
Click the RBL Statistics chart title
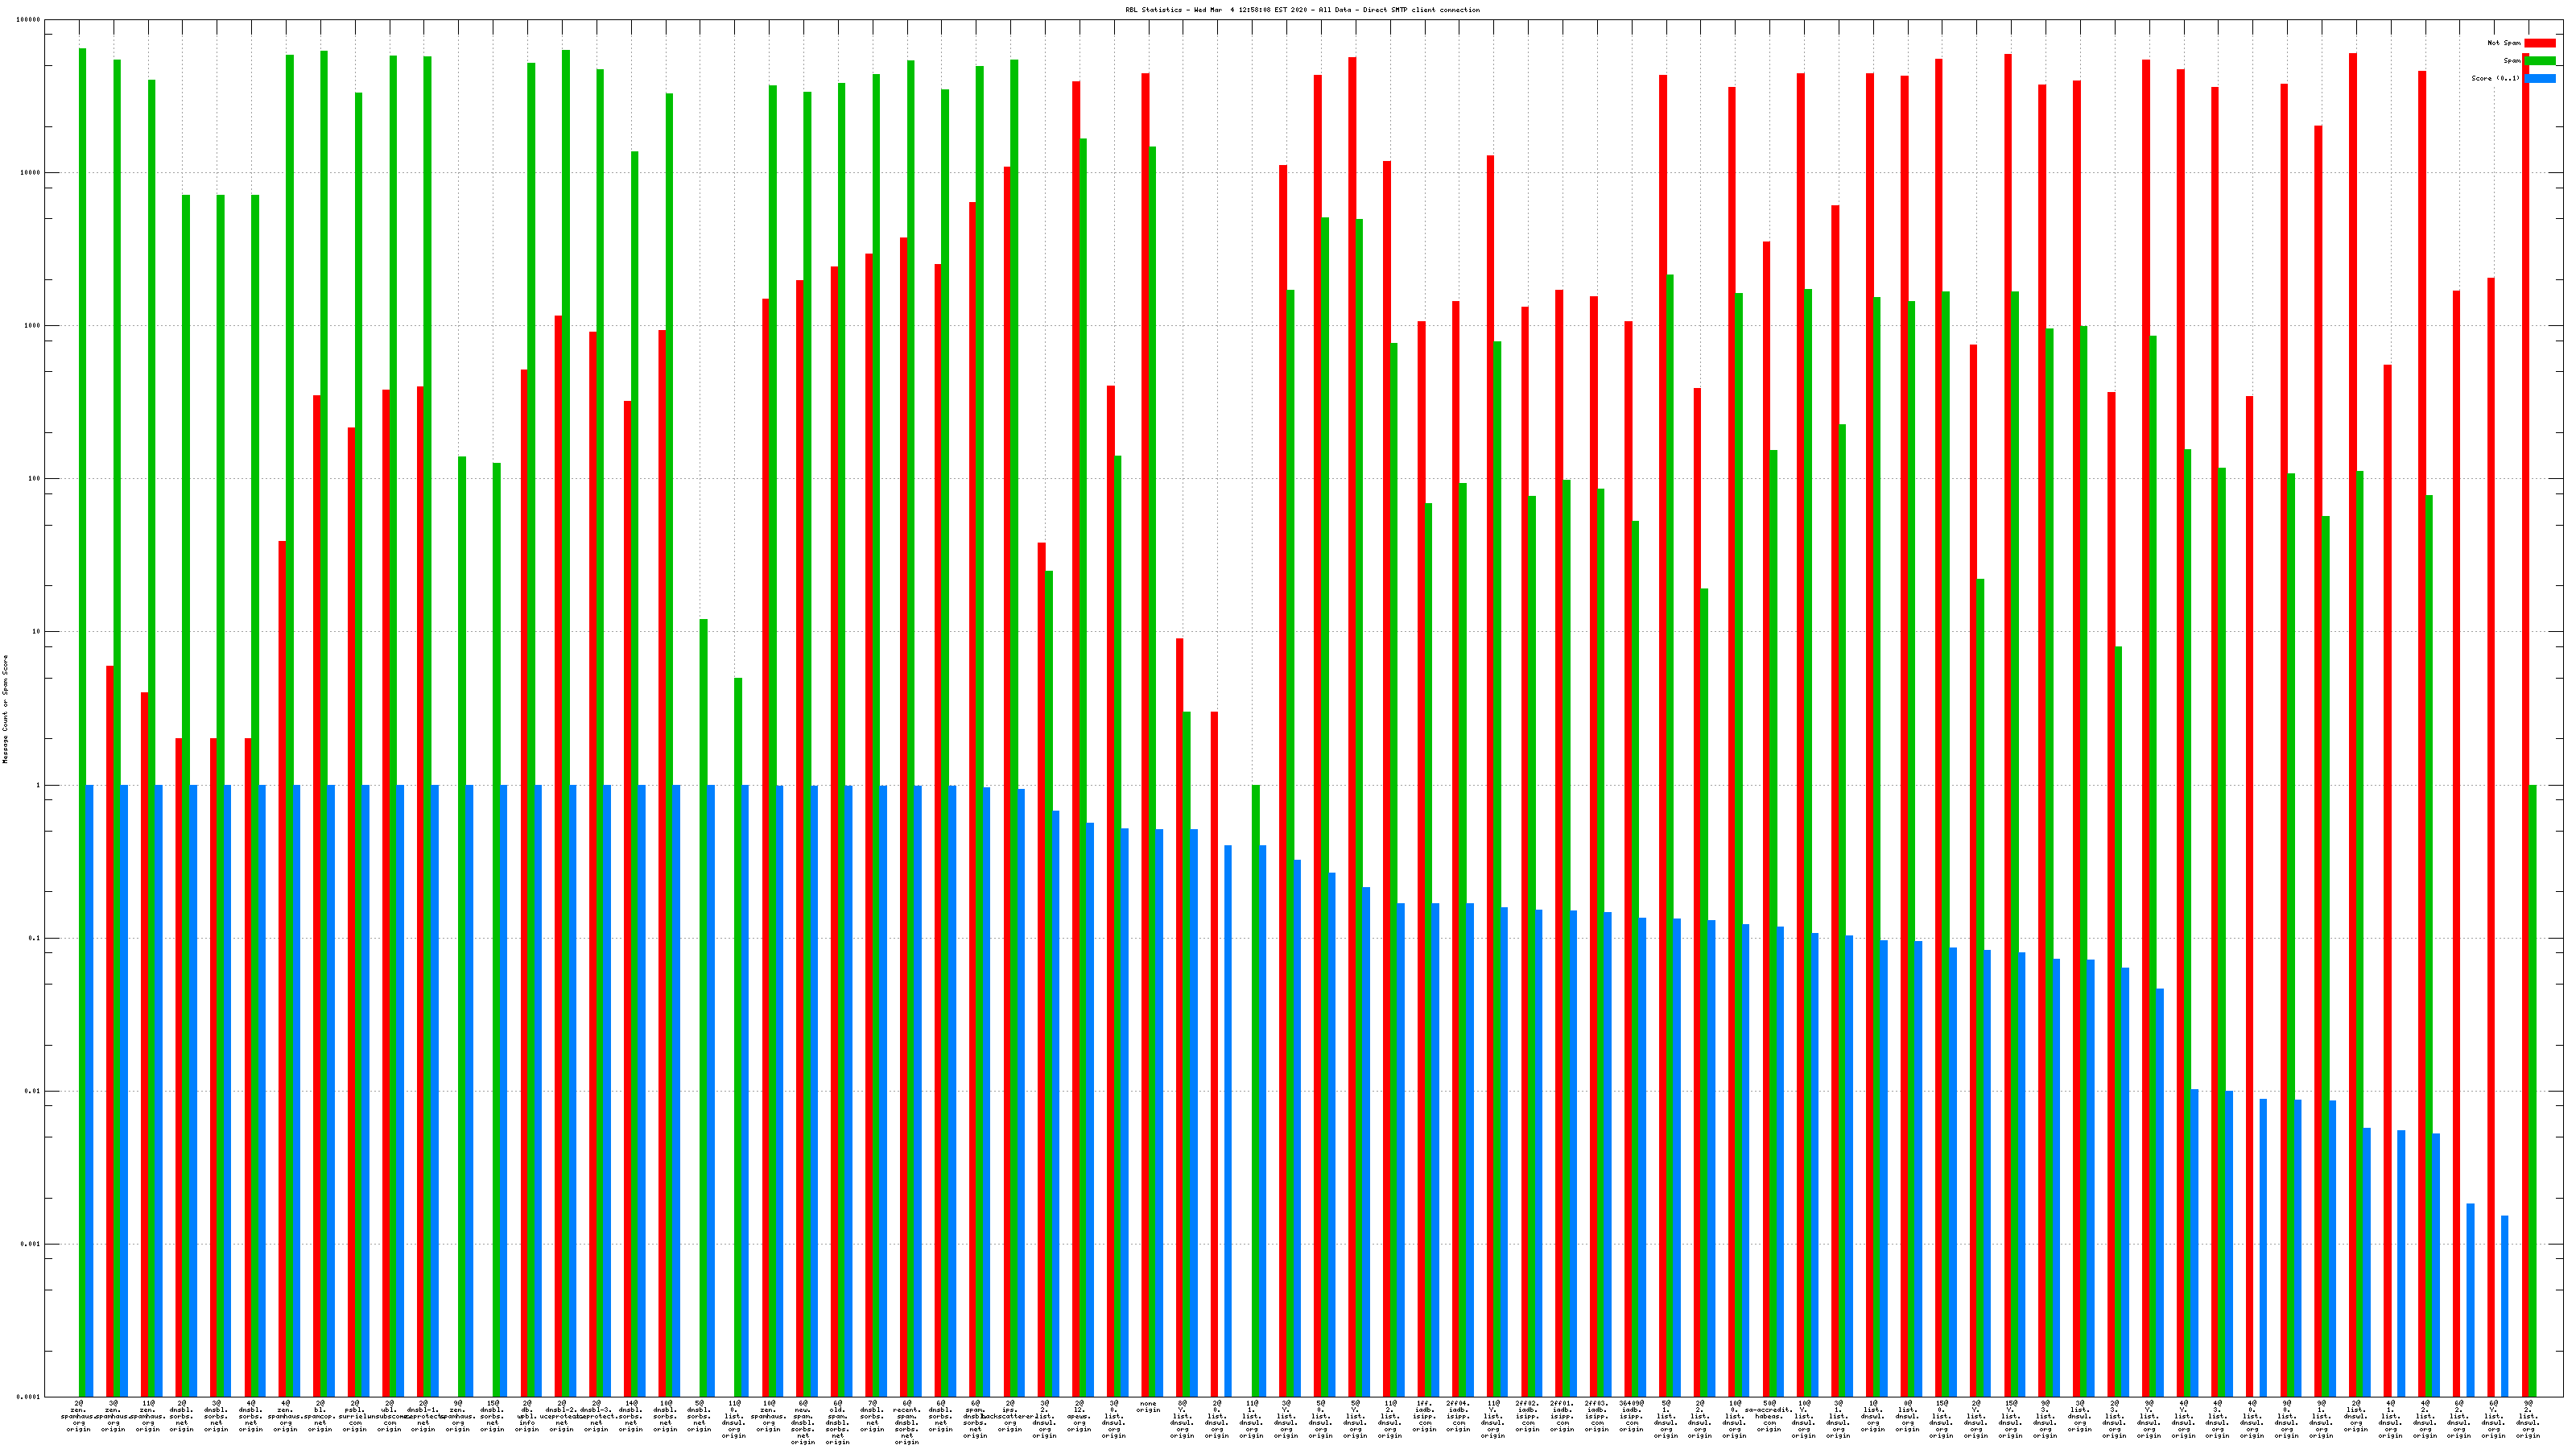pos(1302,10)
